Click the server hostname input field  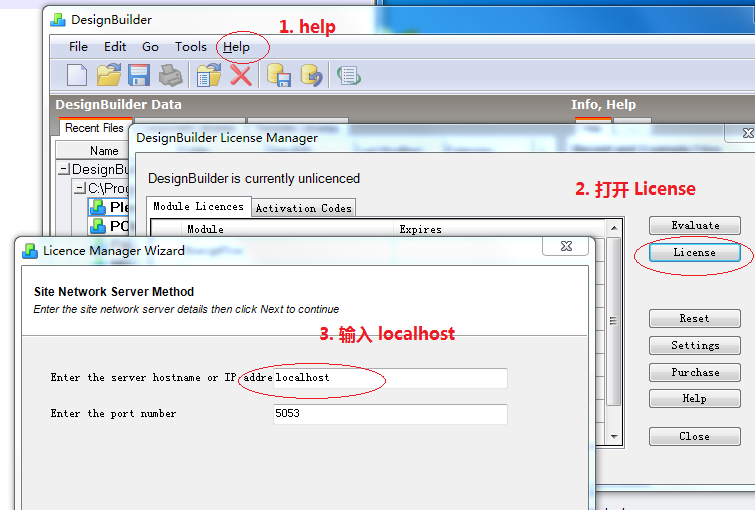click(390, 378)
